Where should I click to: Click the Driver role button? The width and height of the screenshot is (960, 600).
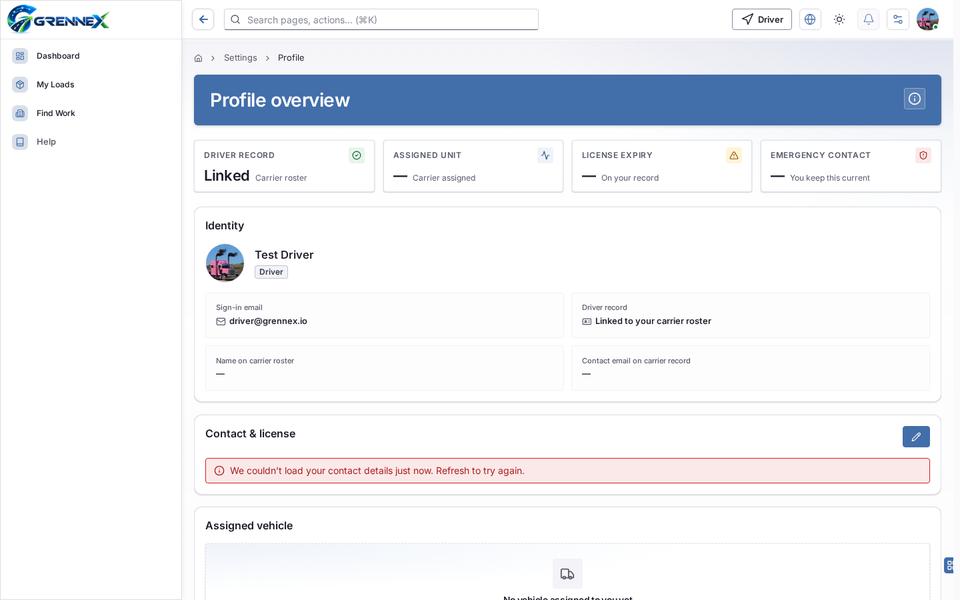762,20
